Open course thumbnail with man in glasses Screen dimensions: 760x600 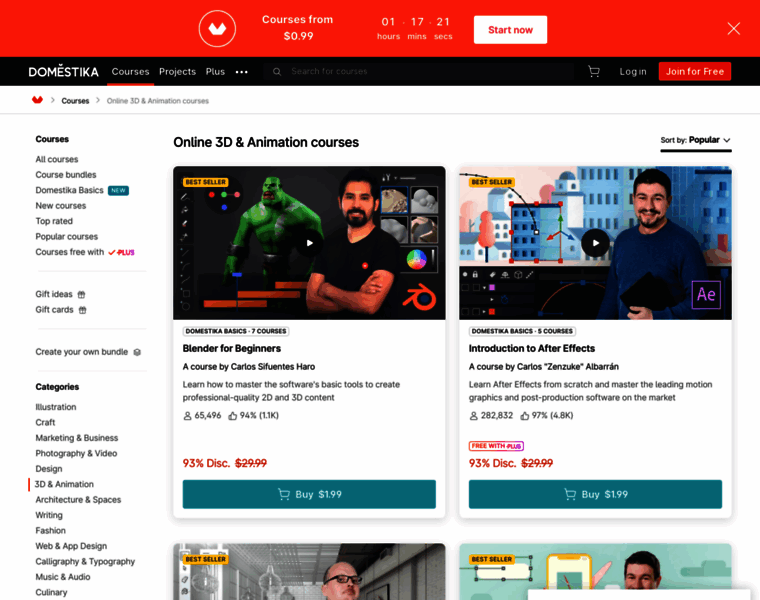click(x=309, y=571)
